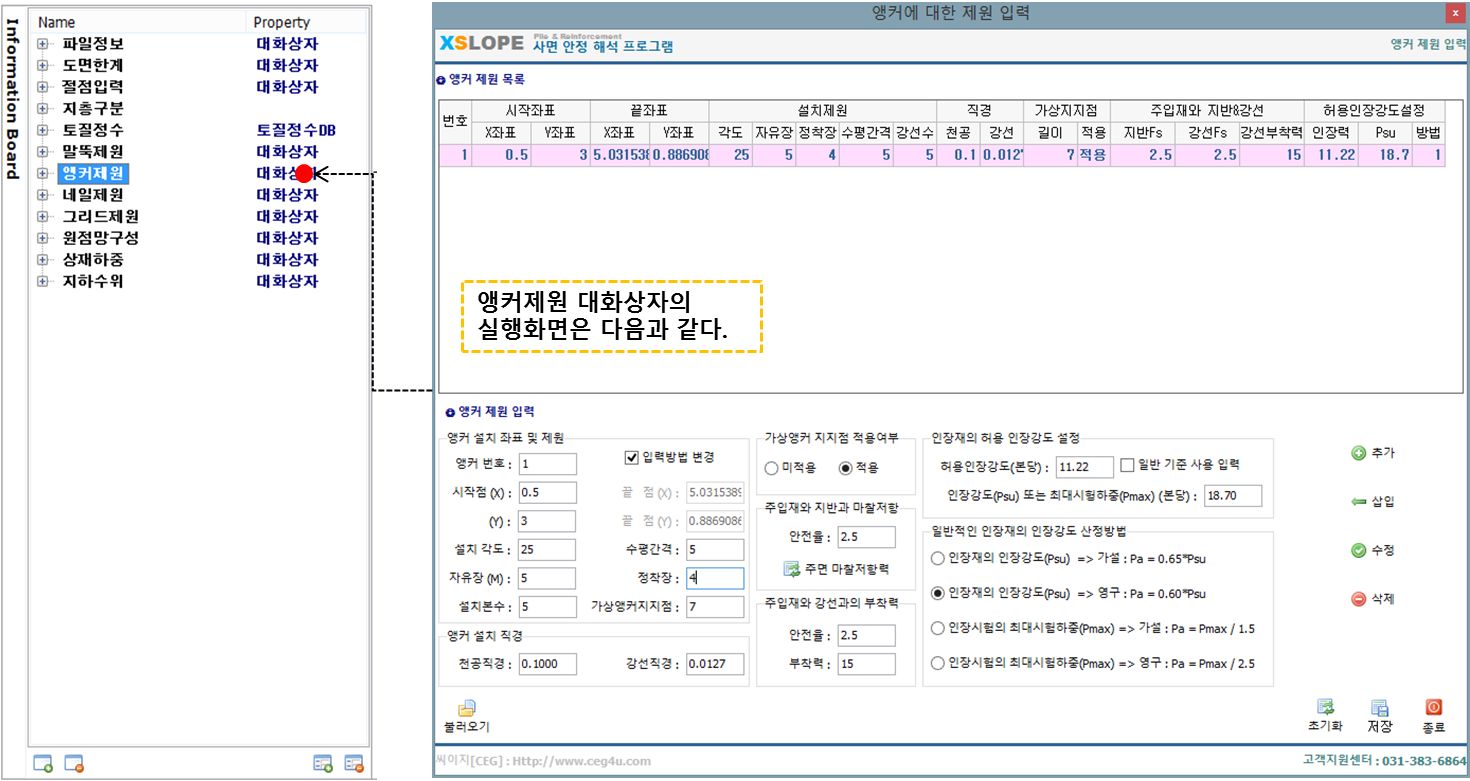Click the 수평간격 input field
This screenshot has height=781, width=1470.
(x=715, y=550)
